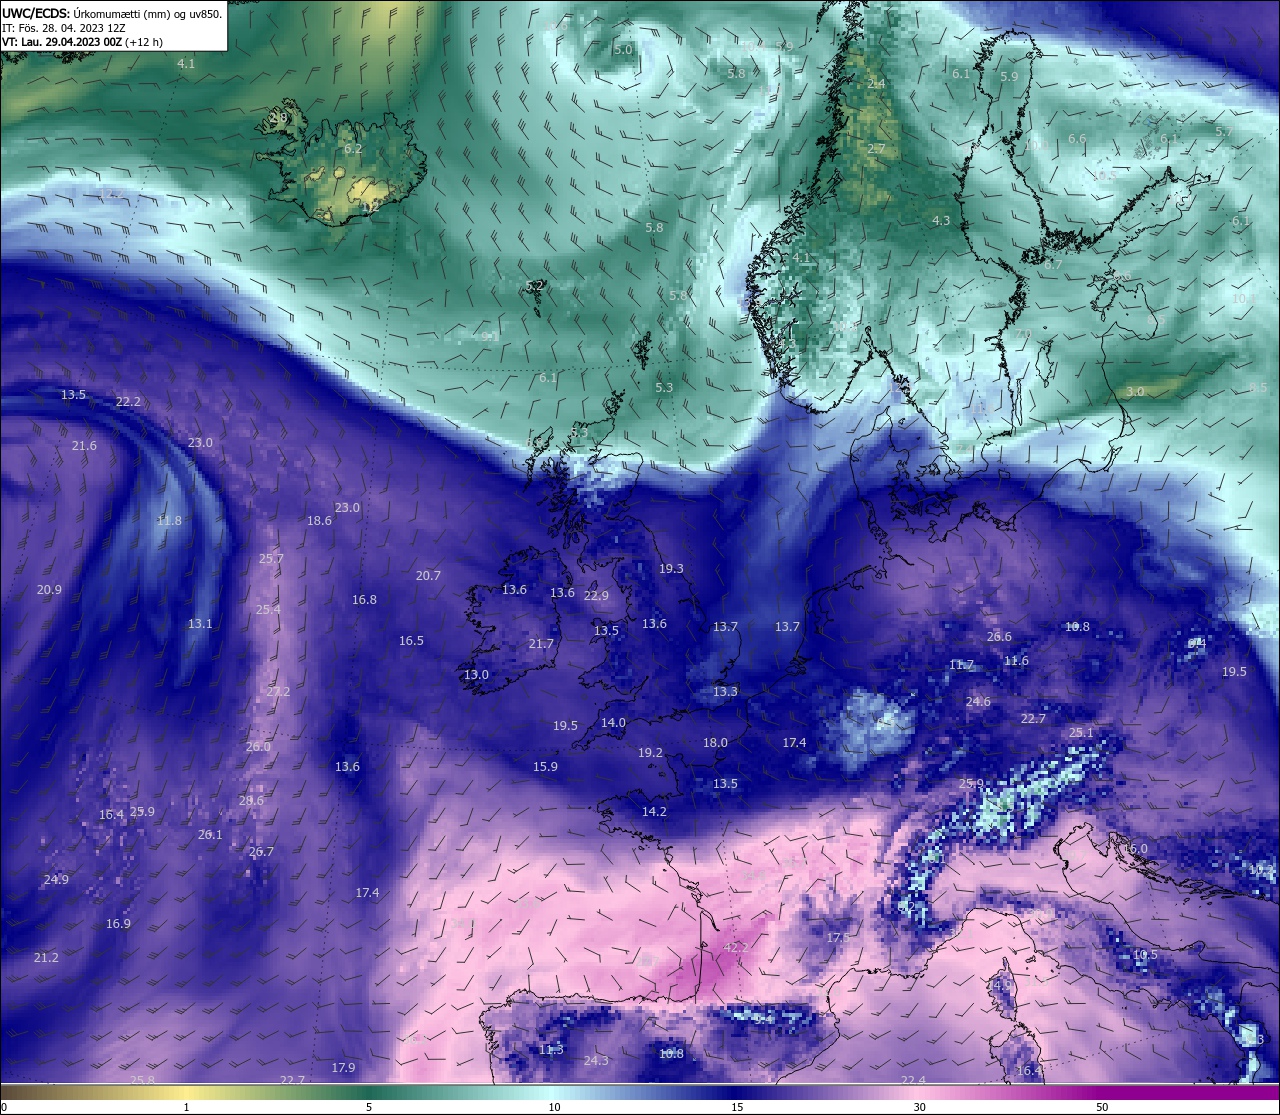Click the 16.9 value in the southwest Atlantic
Viewport: 1280px width, 1115px height.
point(118,923)
